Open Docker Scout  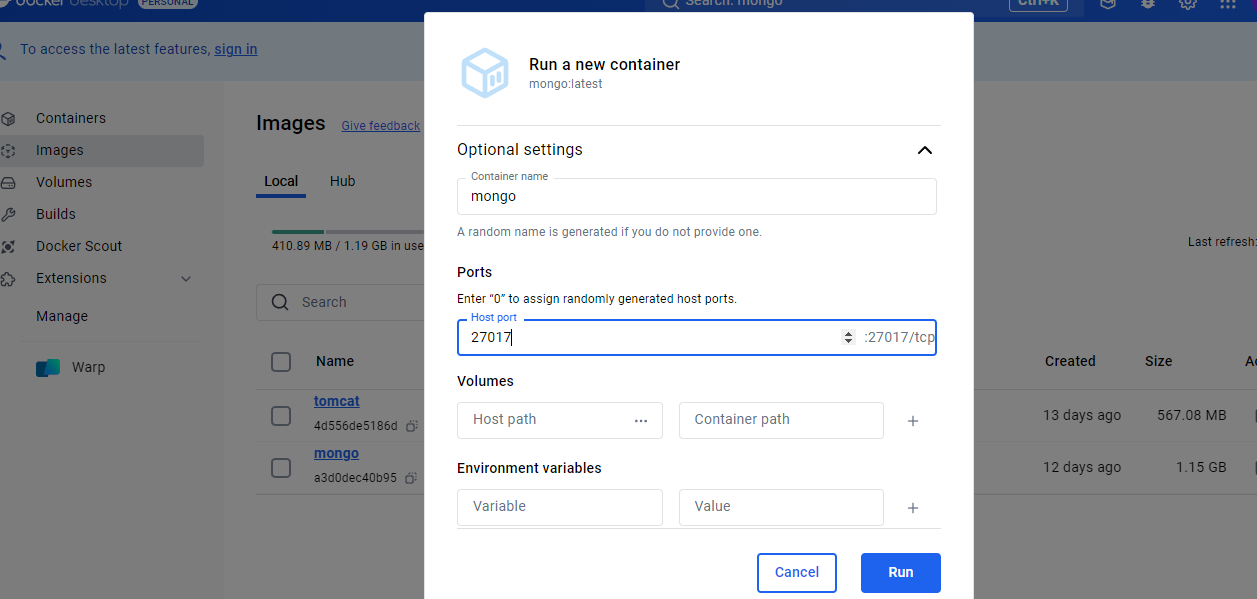click(79, 246)
